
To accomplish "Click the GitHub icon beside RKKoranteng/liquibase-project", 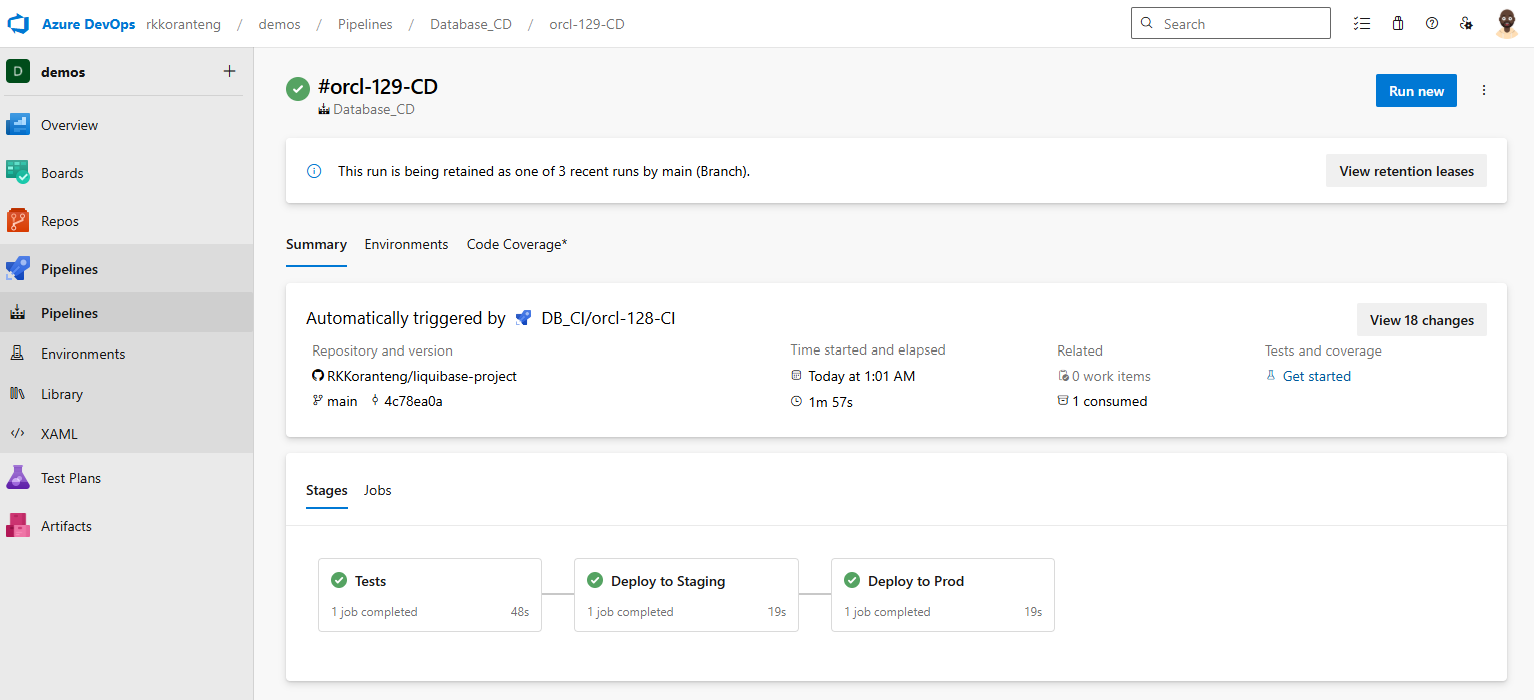I will [x=318, y=376].
